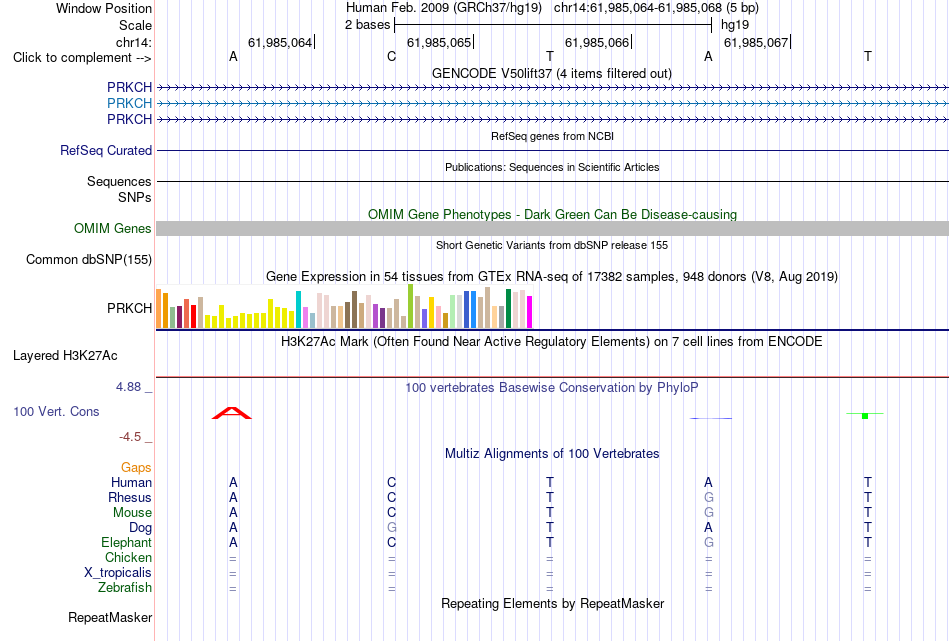Viewport: 950px width, 641px height.
Task: Open the 100 Vert. Cons track label
Action: click(56, 411)
